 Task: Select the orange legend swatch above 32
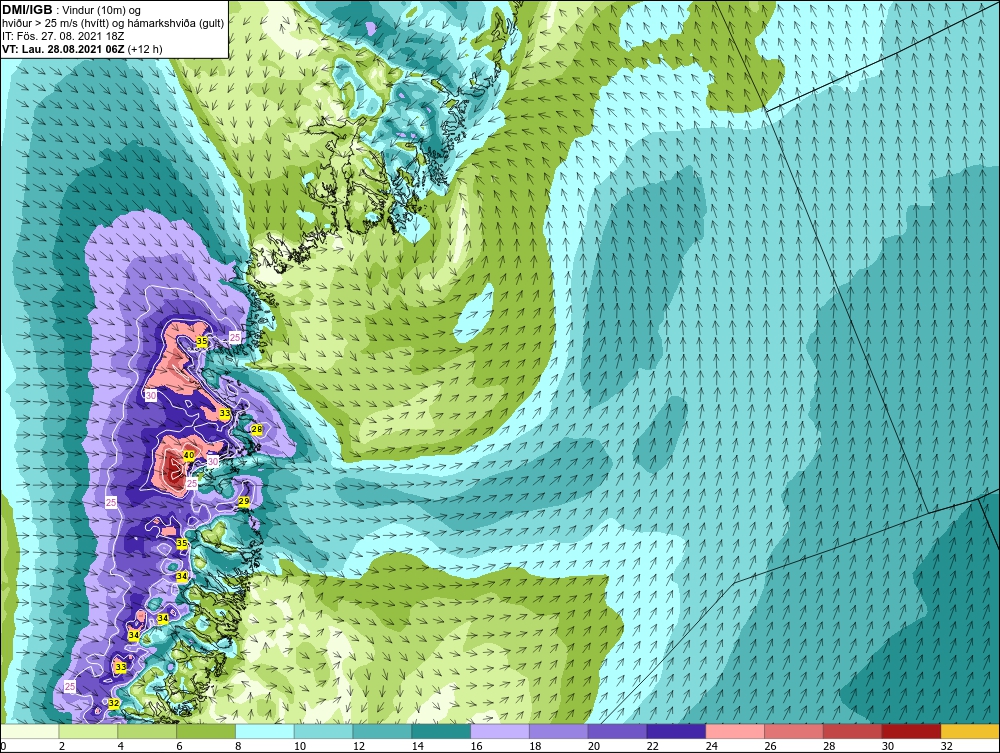pyautogui.click(x=970, y=731)
